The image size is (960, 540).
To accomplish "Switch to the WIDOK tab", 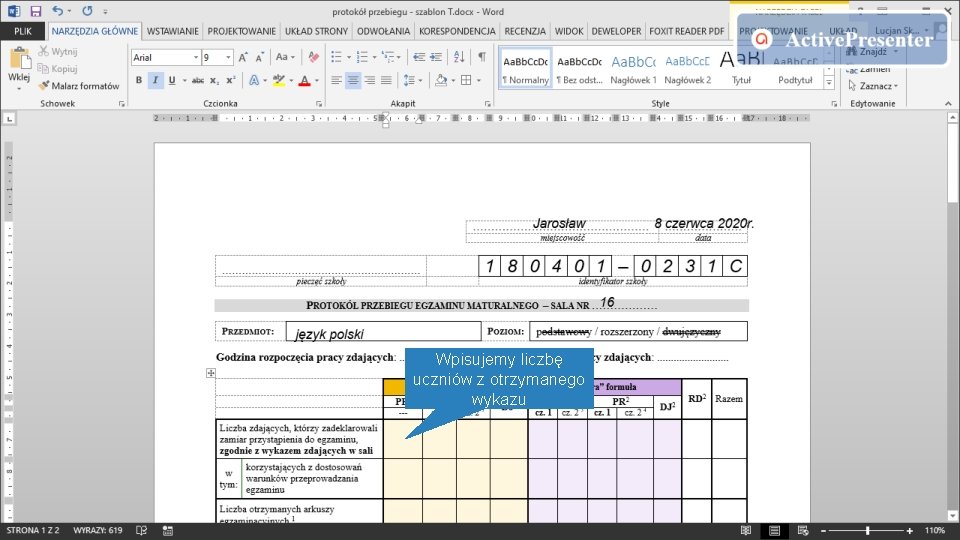I will coord(569,31).
